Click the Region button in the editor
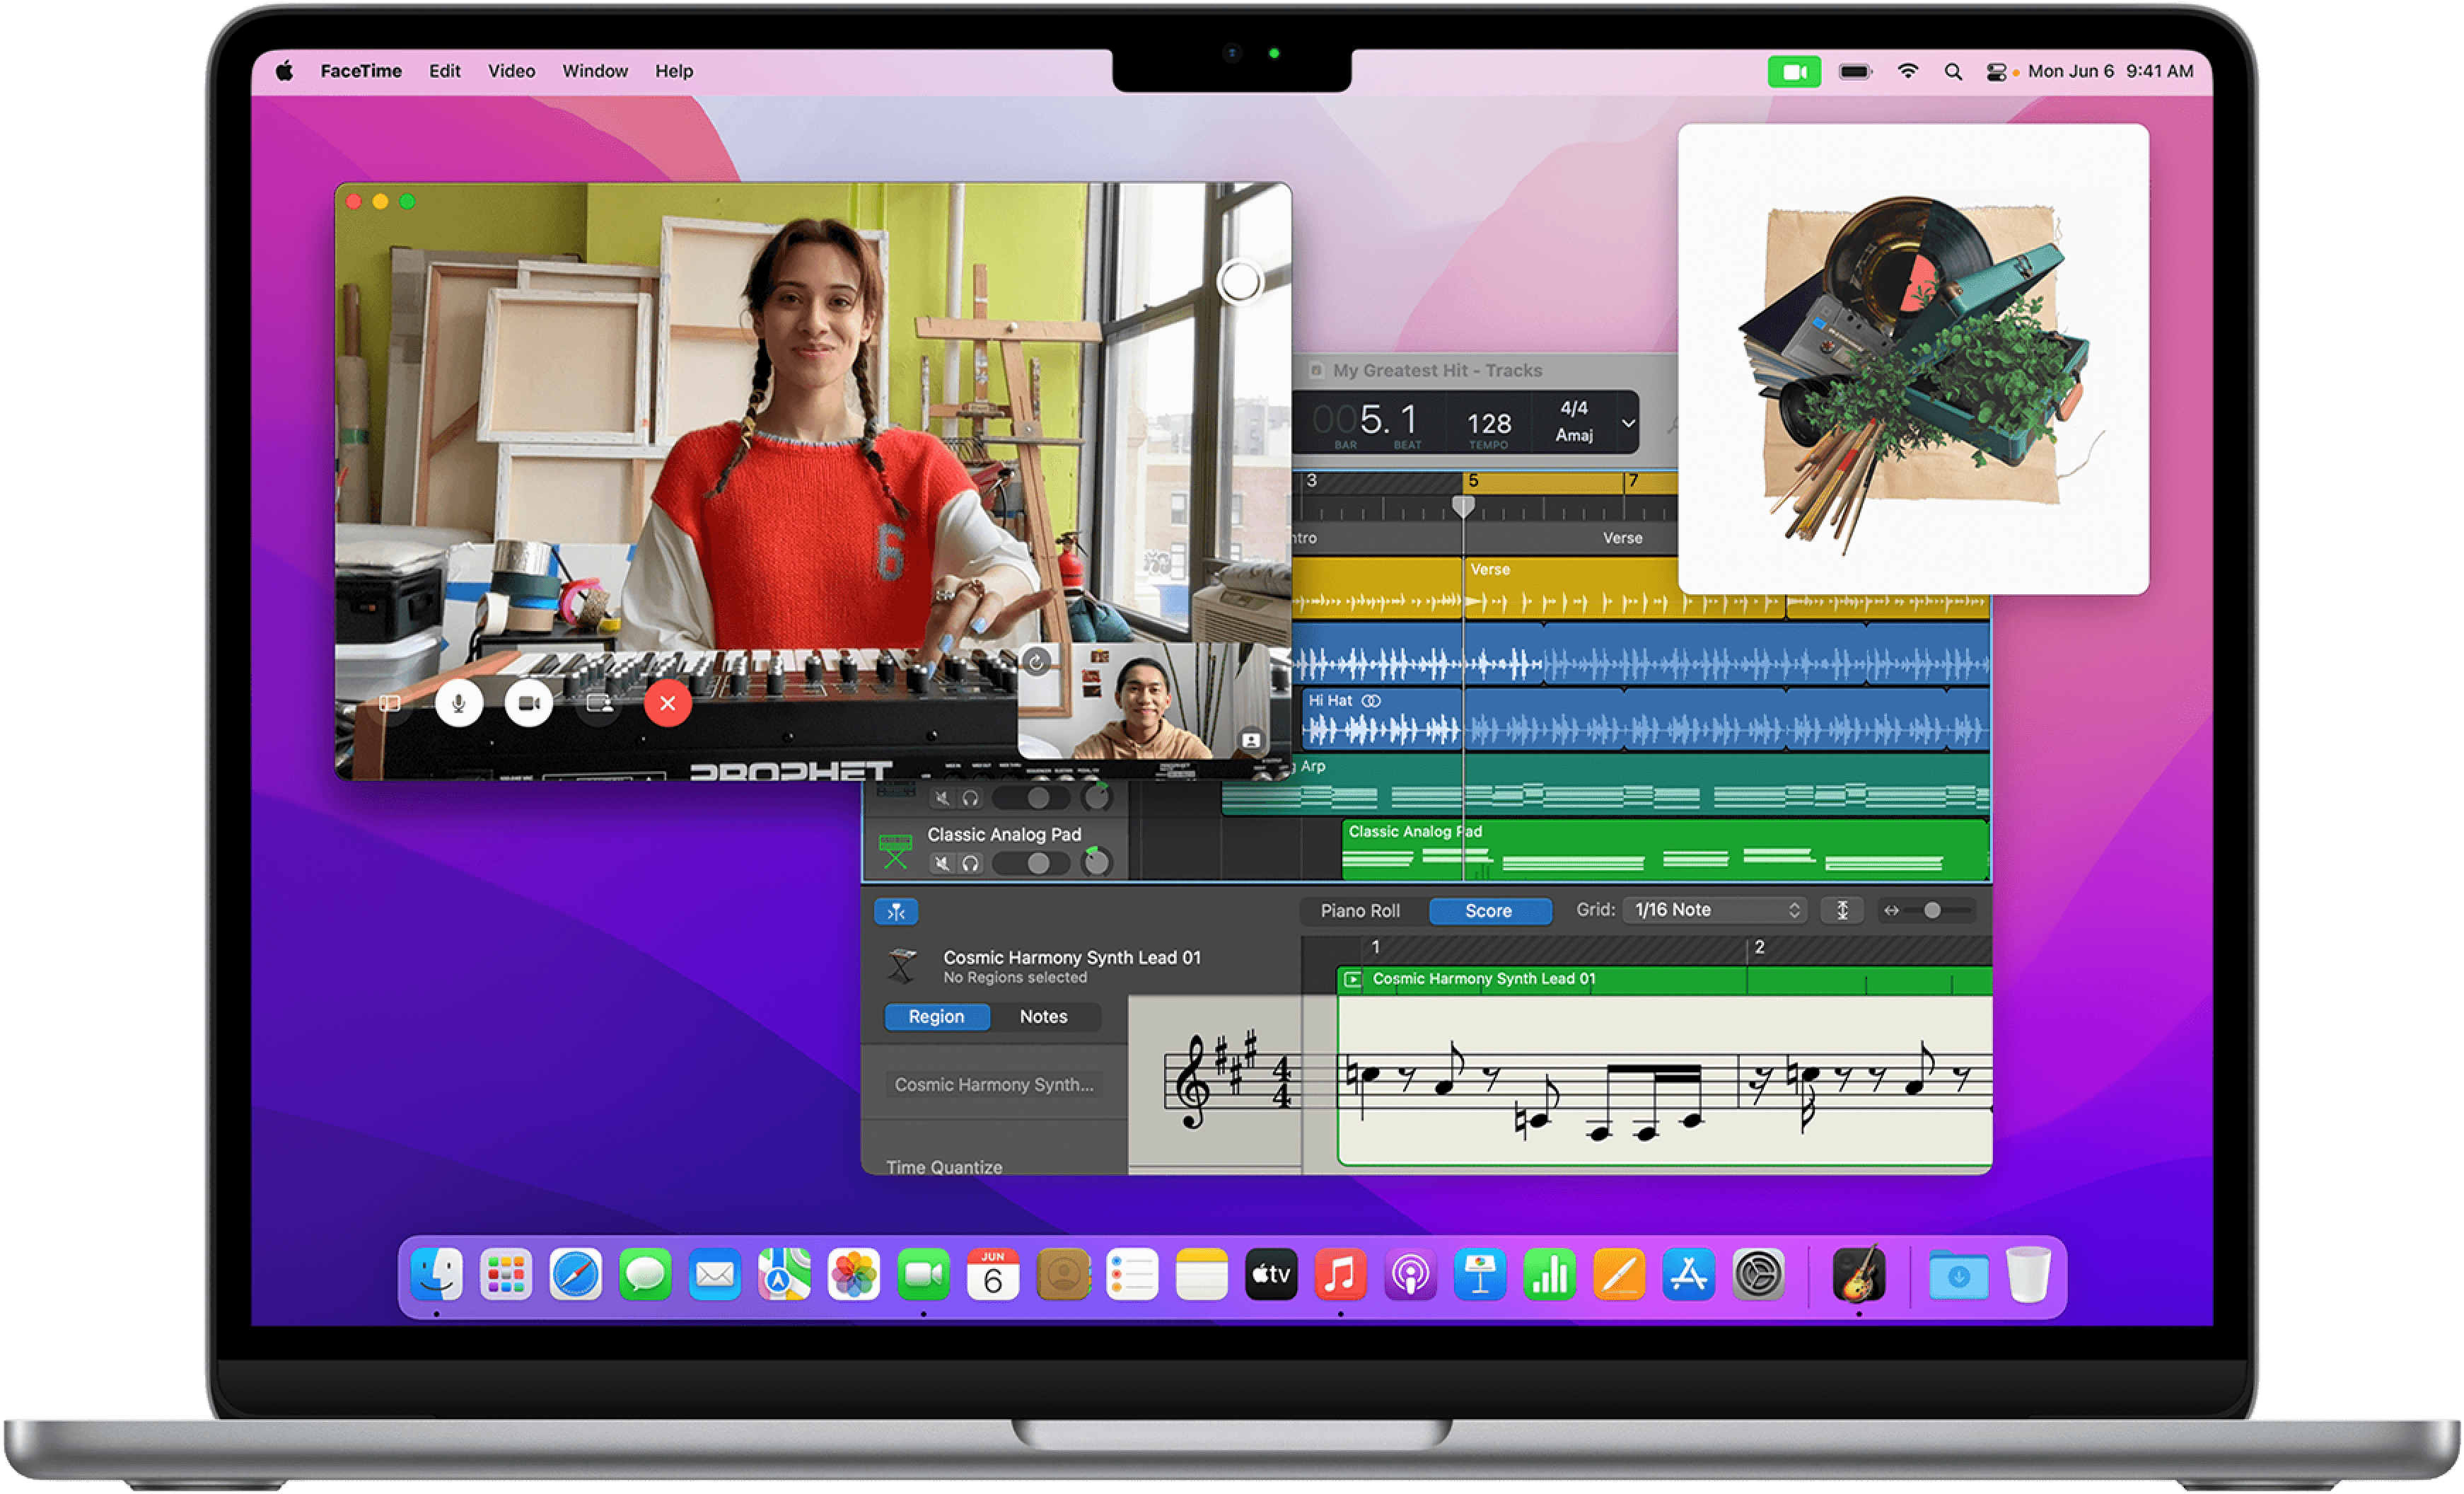Image resolution: width=2464 pixels, height=1494 pixels. click(x=936, y=1016)
